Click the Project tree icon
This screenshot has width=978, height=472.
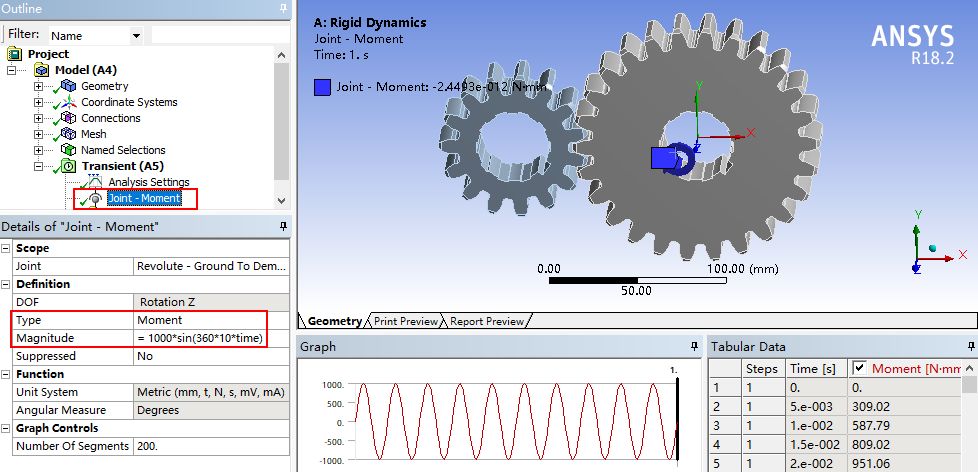[15, 54]
